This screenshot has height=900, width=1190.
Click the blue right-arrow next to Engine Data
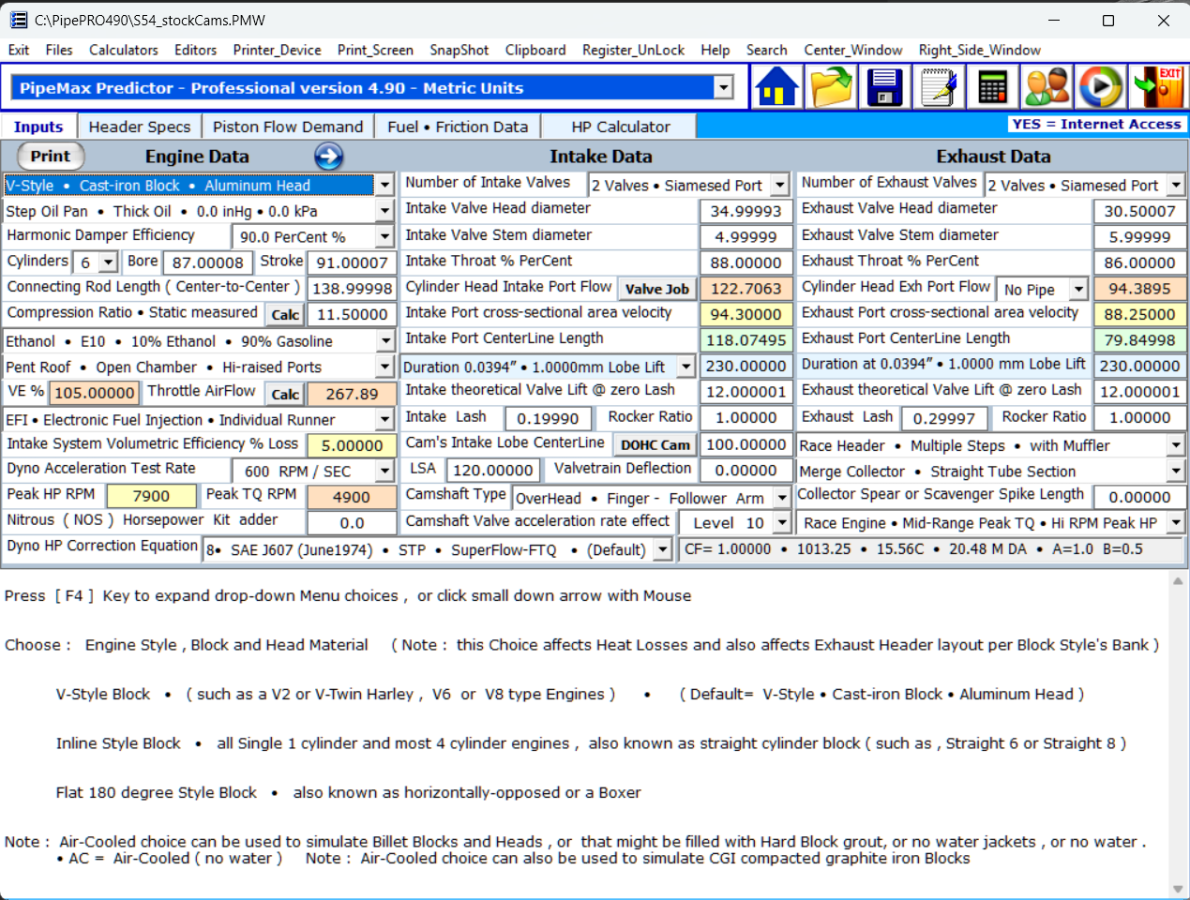click(x=329, y=157)
